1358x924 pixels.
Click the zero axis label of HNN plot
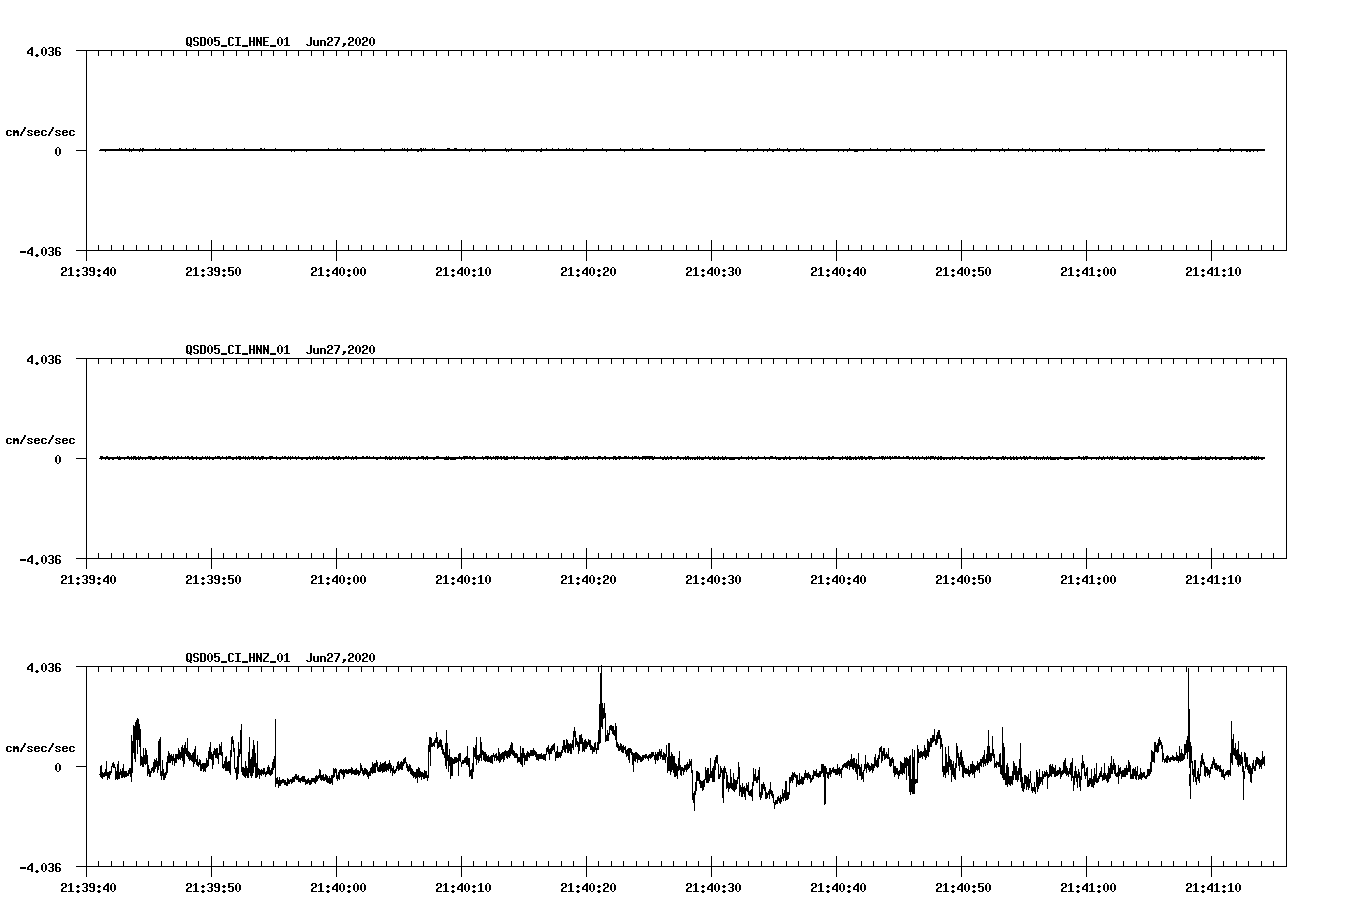click(58, 459)
